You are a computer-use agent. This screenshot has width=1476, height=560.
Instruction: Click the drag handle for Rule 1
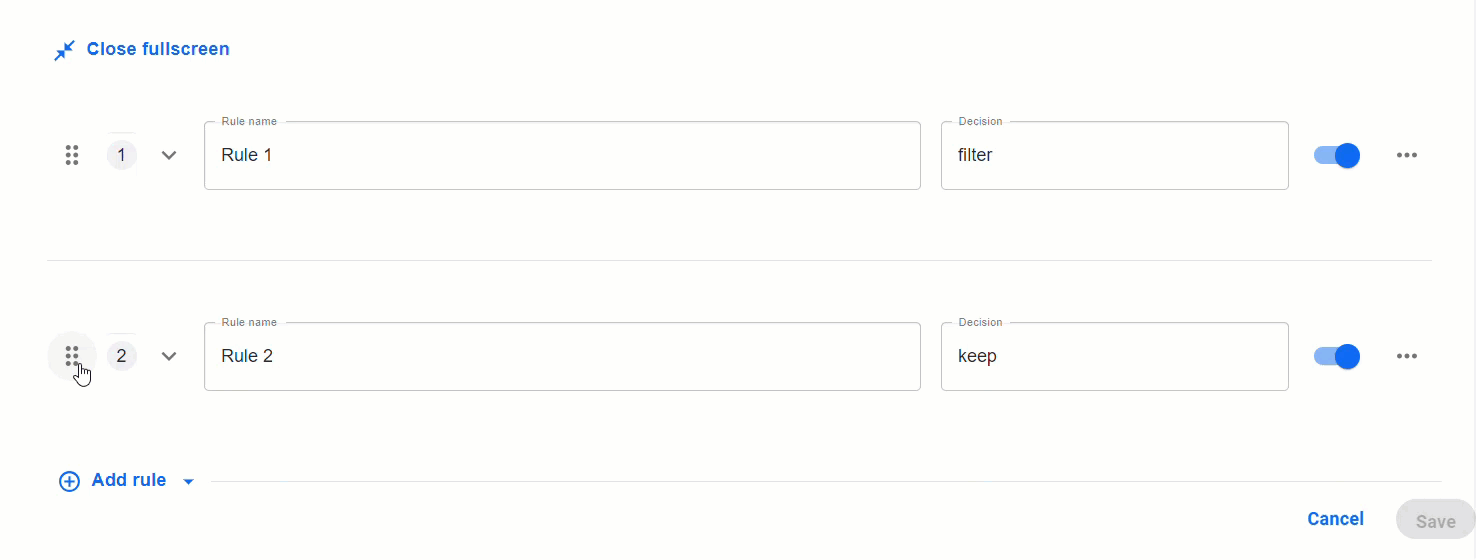pos(72,155)
